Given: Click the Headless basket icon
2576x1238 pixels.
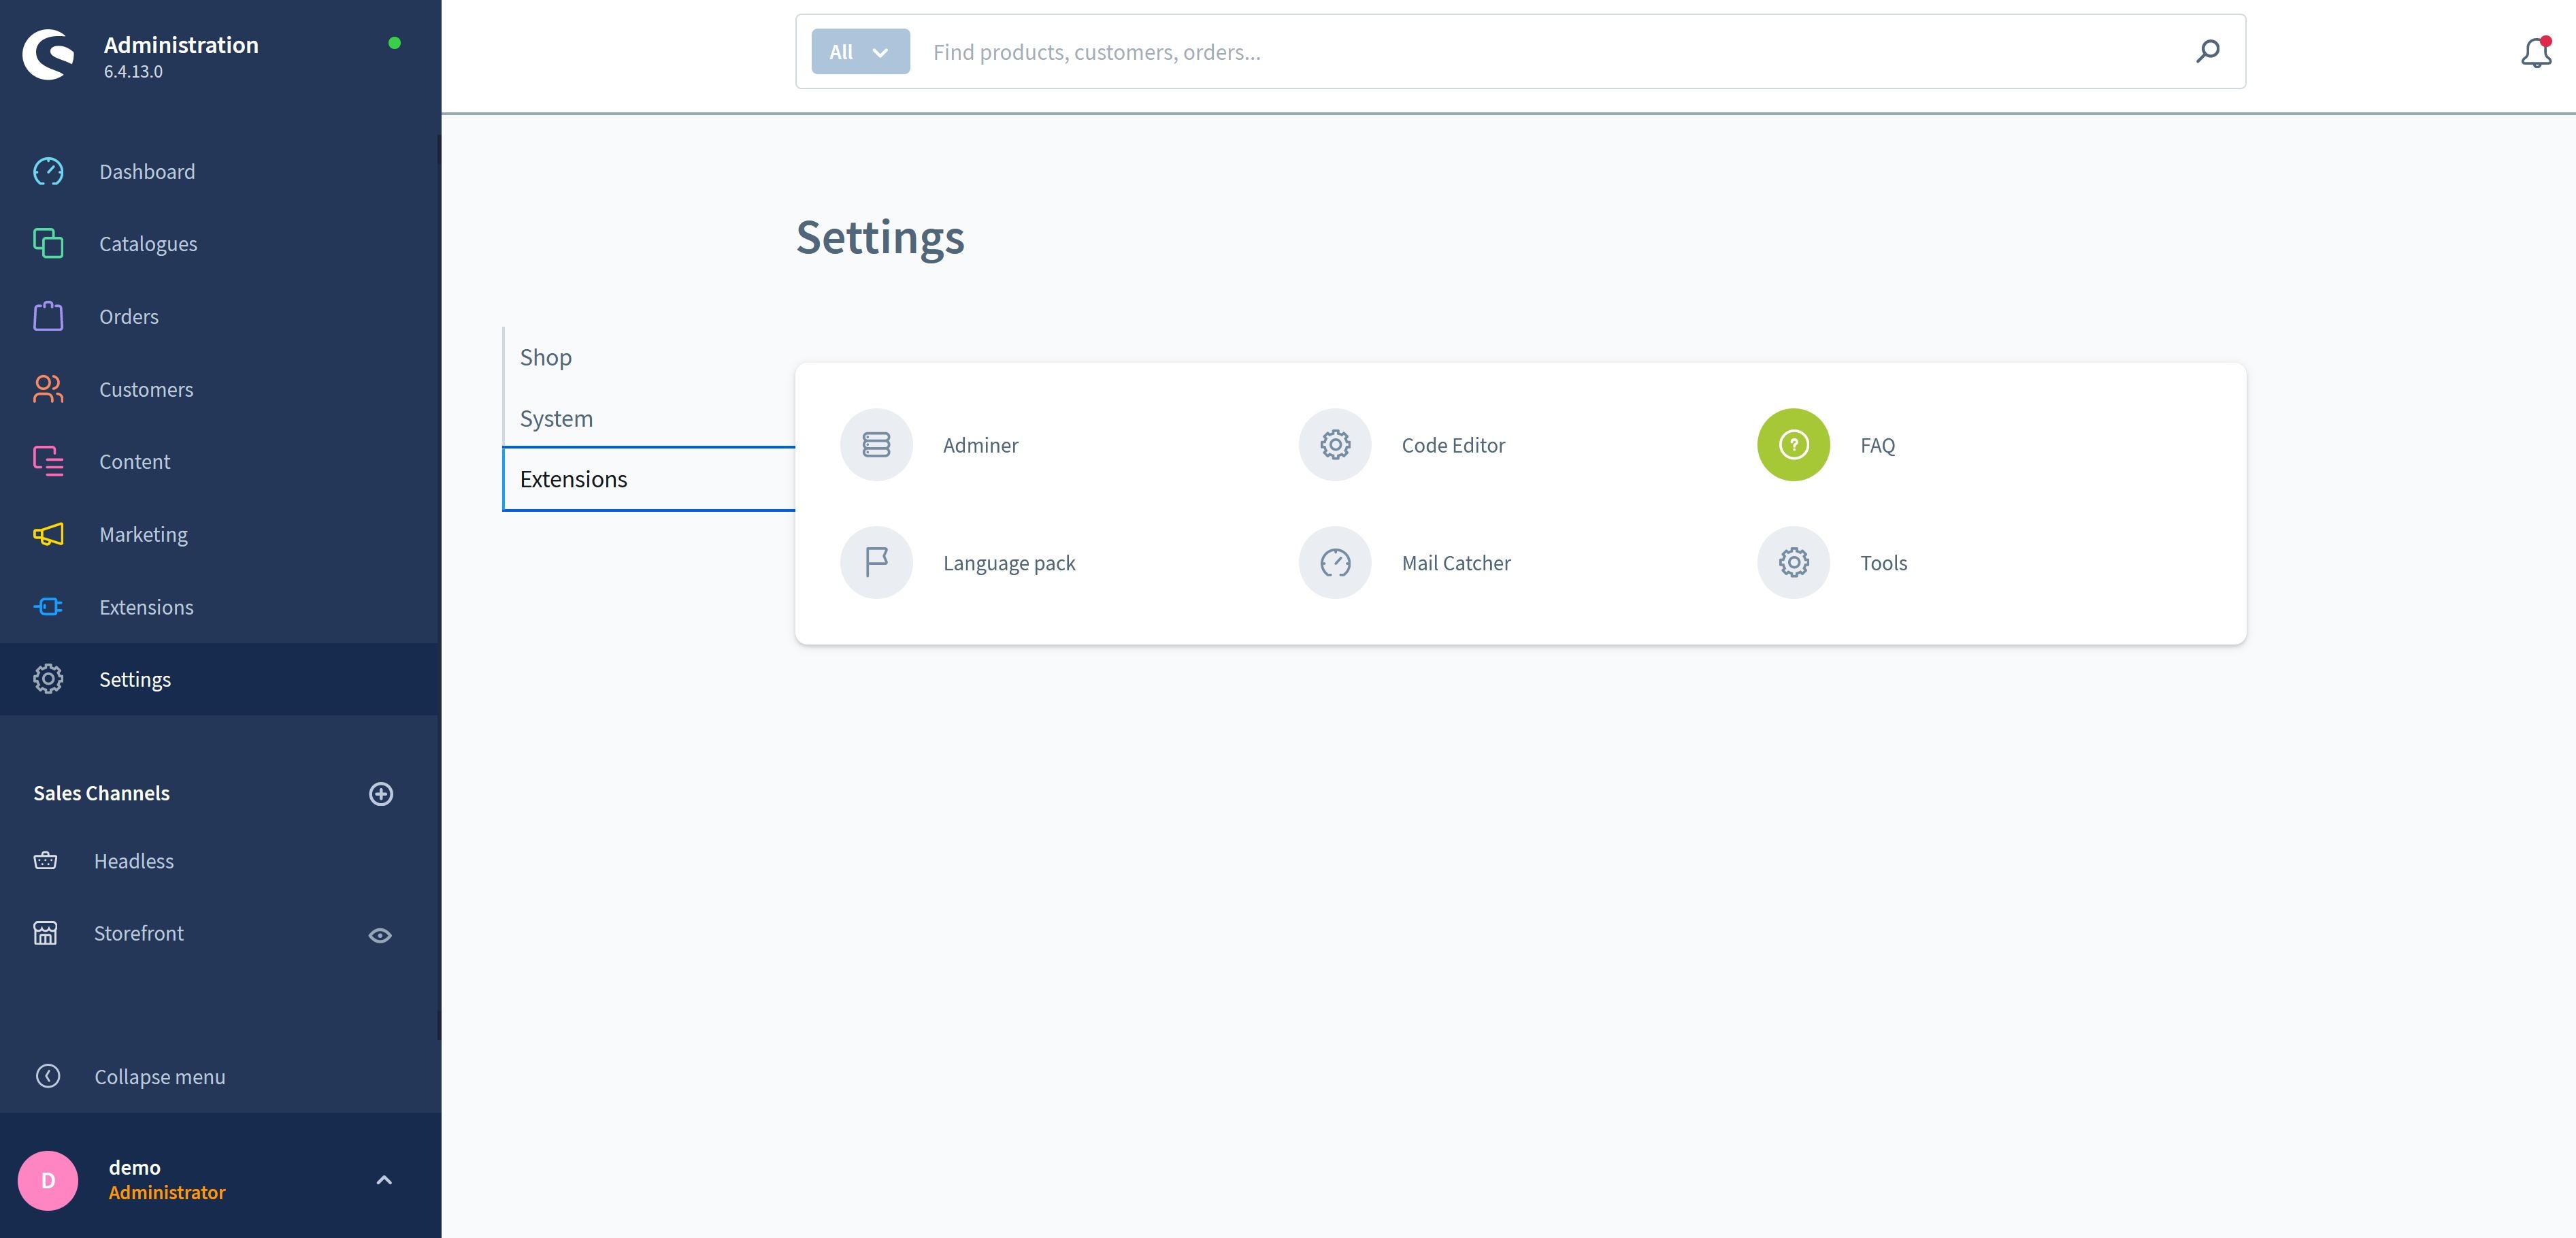Looking at the screenshot, I should 46,860.
